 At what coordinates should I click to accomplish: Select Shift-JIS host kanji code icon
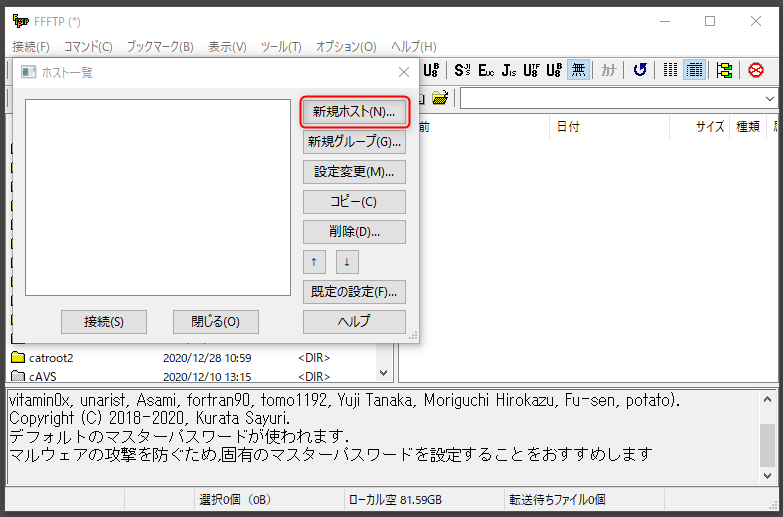[x=462, y=70]
